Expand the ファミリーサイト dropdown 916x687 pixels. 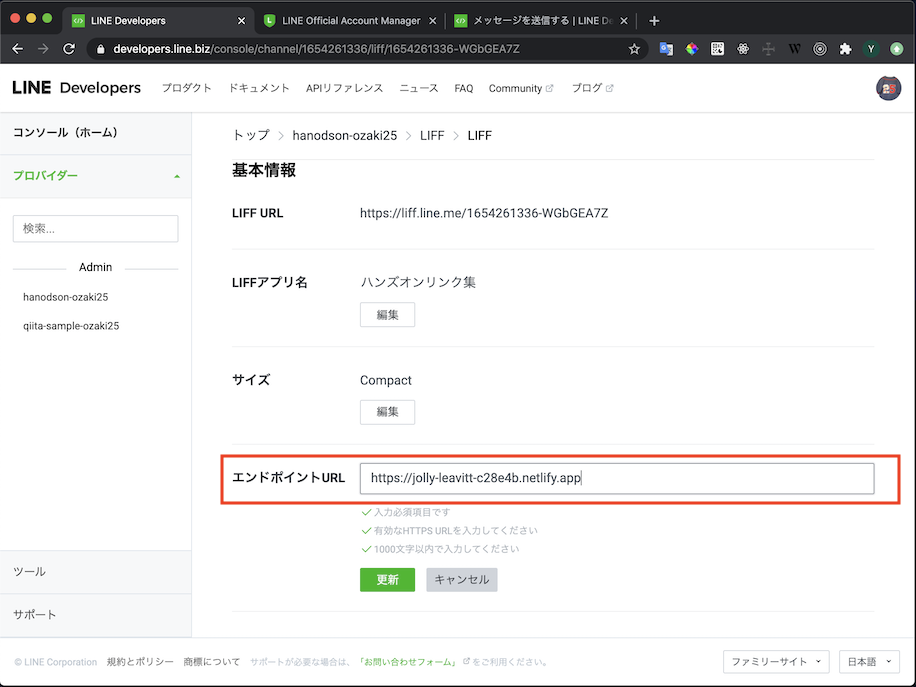click(776, 662)
